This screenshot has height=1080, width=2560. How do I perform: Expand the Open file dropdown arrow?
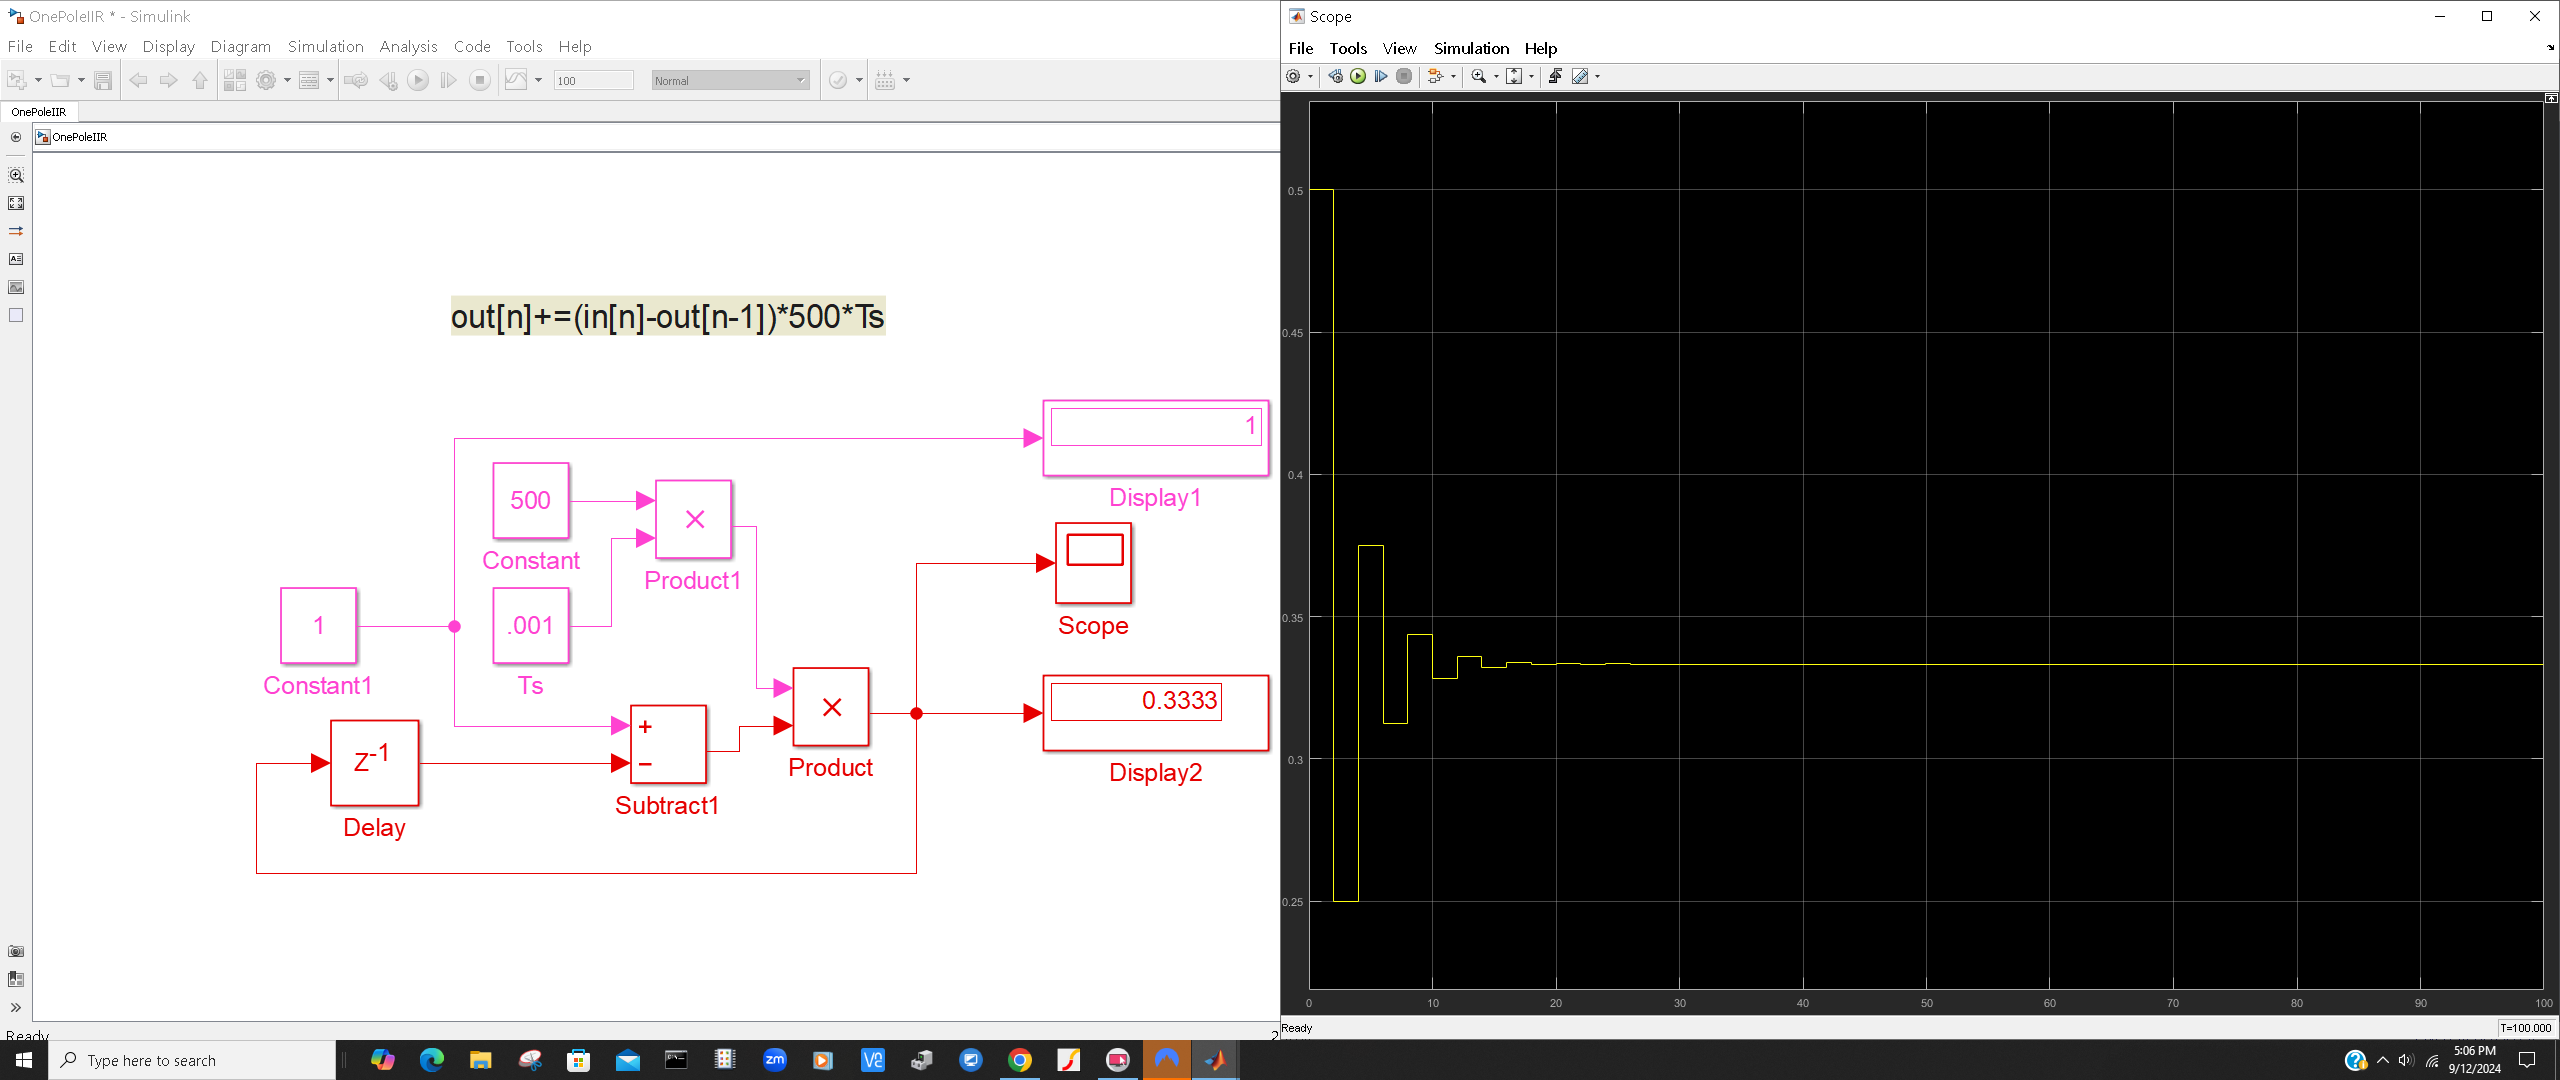point(81,80)
